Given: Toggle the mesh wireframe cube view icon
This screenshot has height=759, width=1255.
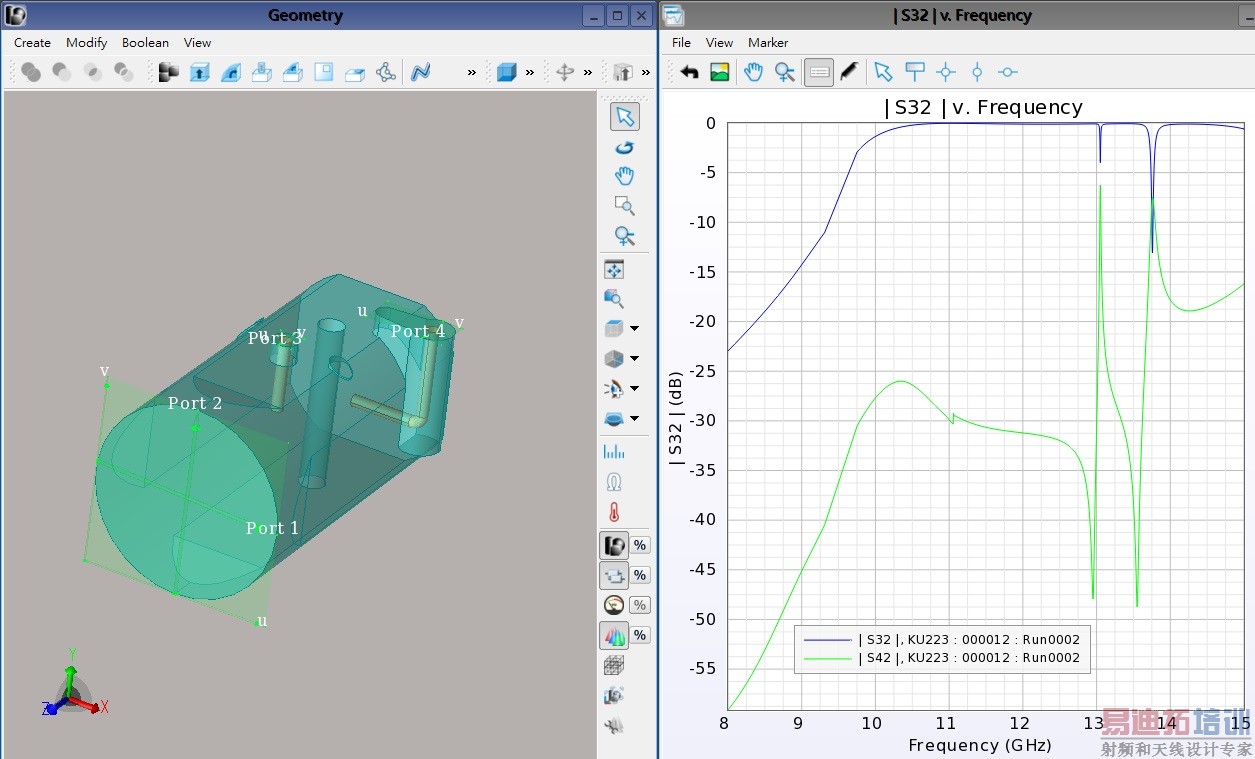Looking at the screenshot, I should [614, 665].
